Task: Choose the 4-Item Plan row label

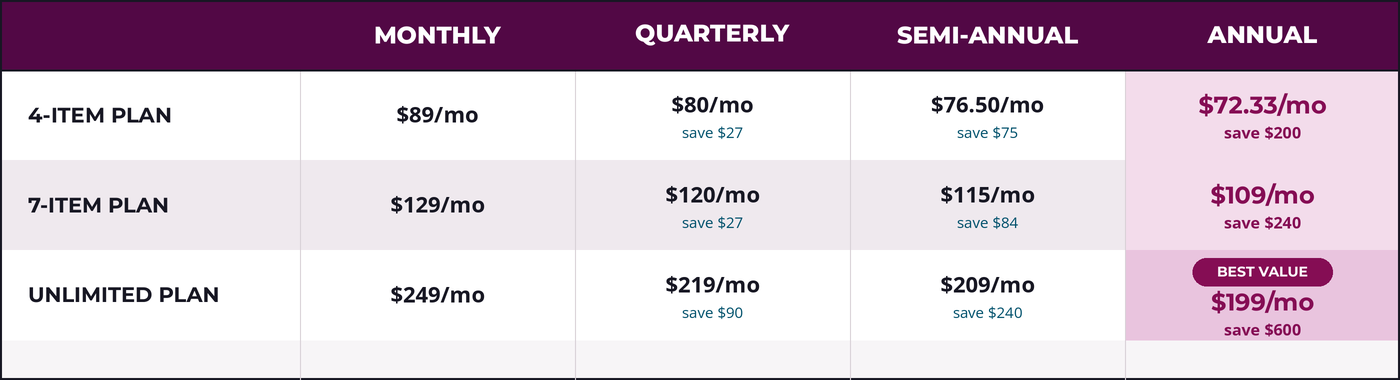Action: pyautogui.click(x=100, y=115)
